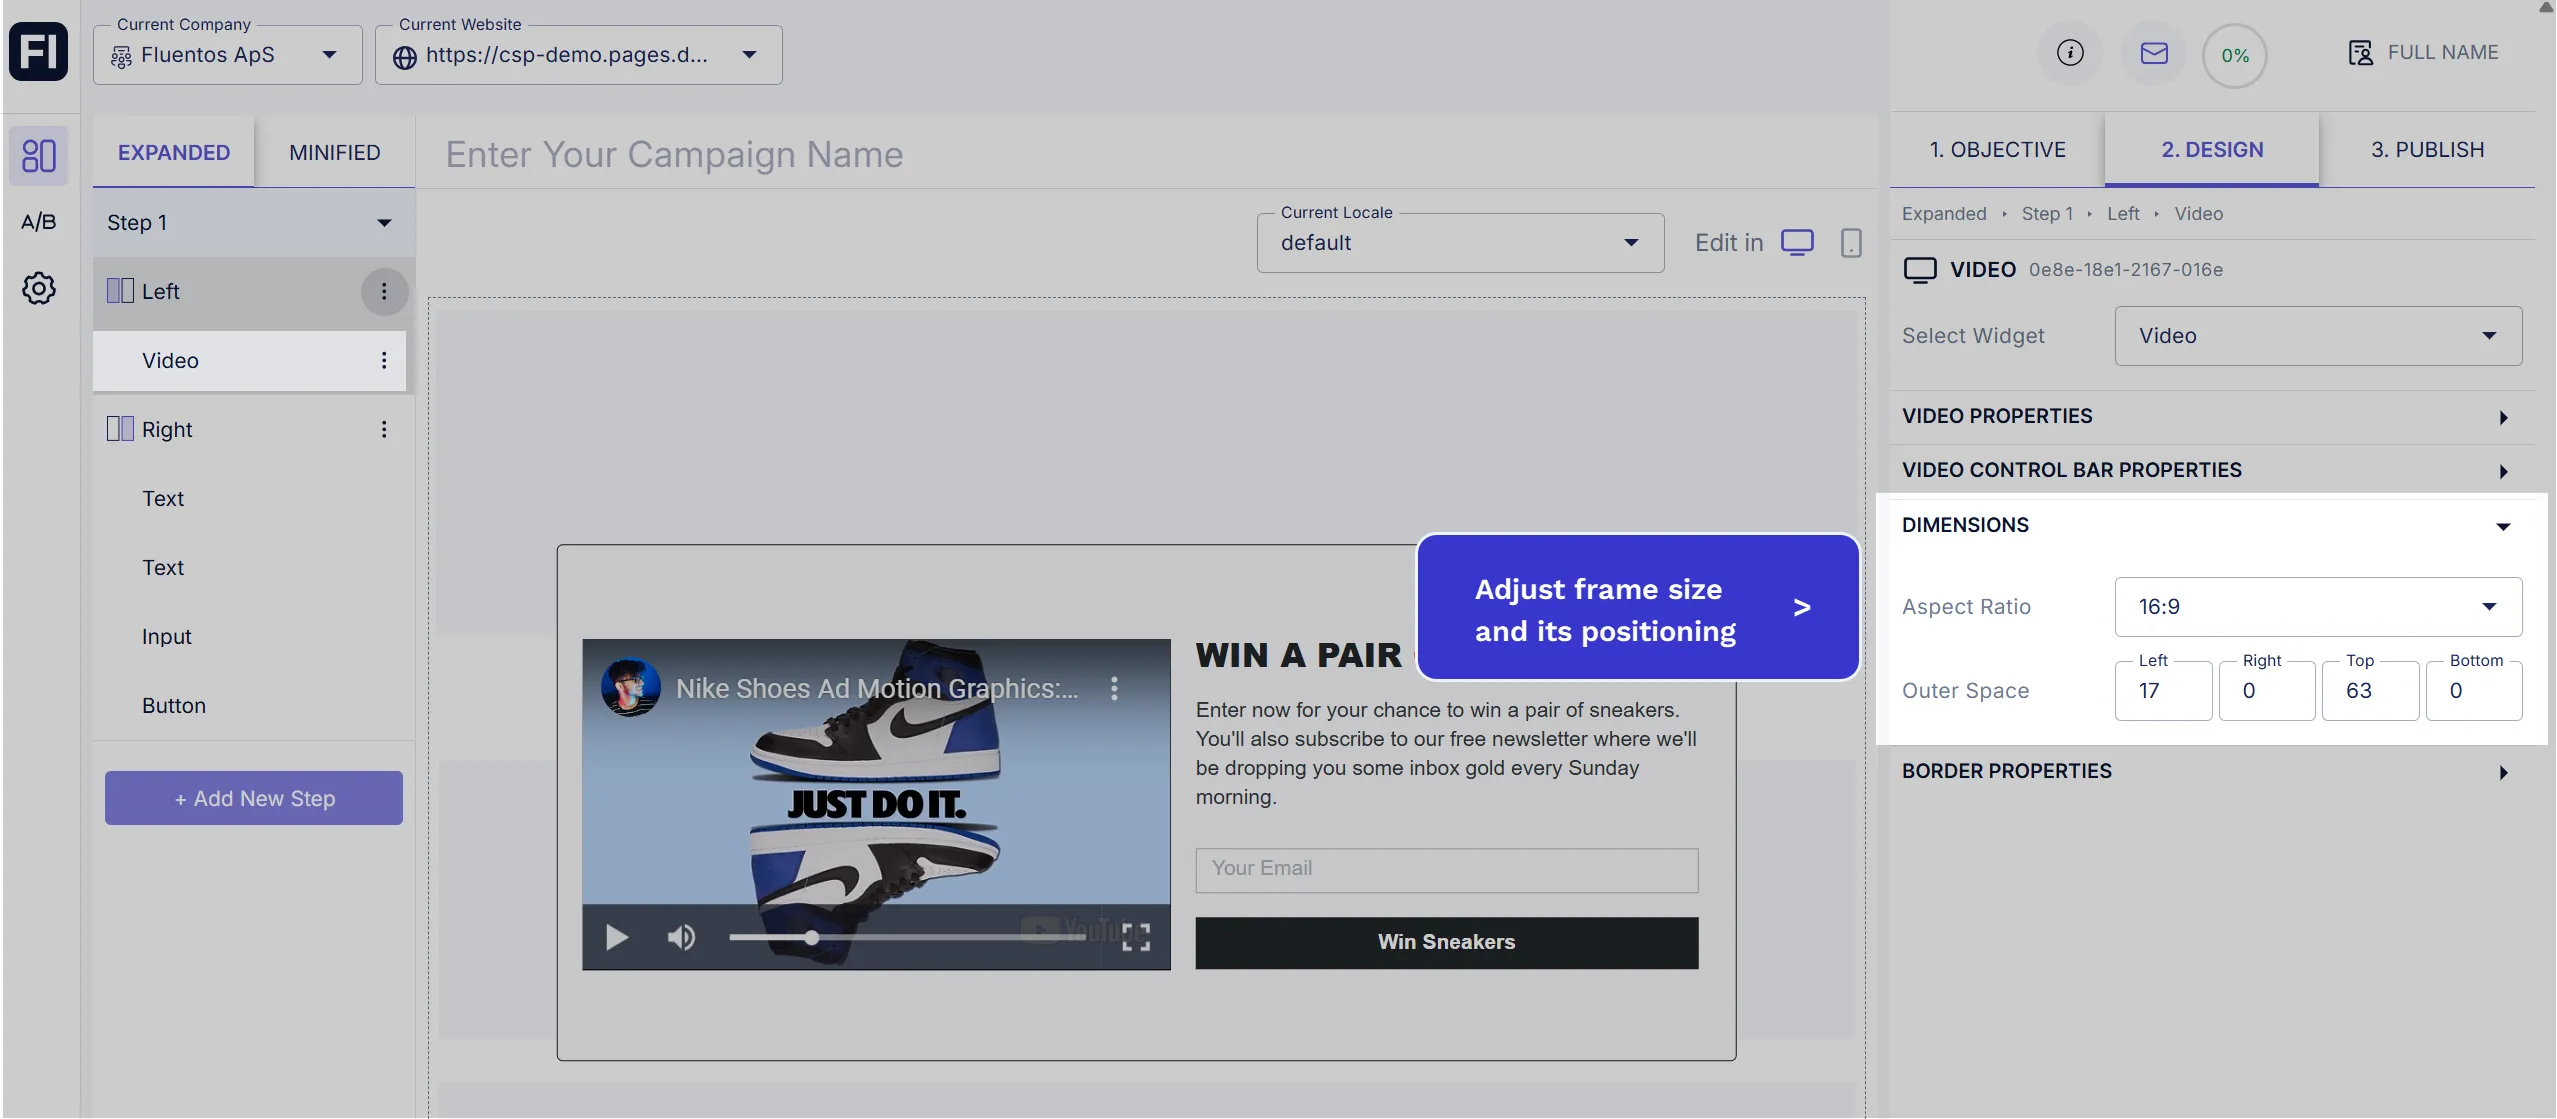Switch to the MINIFIED tab
The width and height of the screenshot is (2557, 1119).
335,152
